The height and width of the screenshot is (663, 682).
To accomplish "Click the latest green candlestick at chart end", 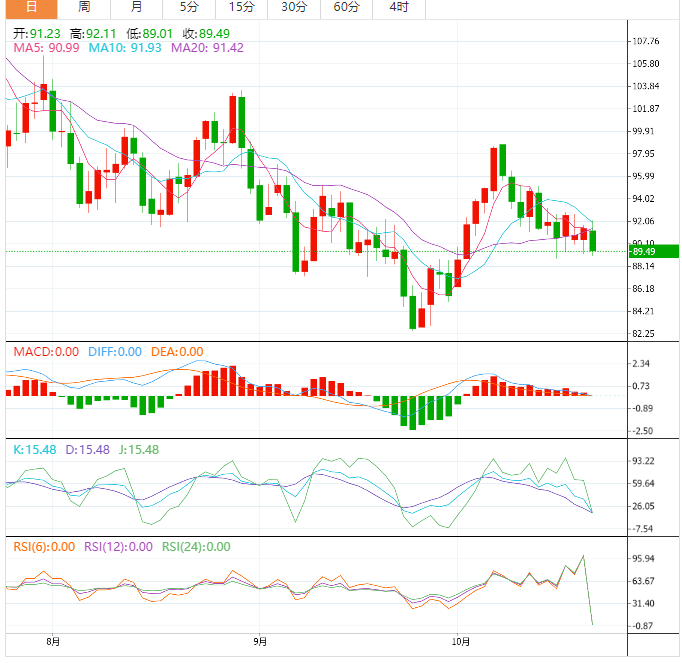I will pos(592,240).
